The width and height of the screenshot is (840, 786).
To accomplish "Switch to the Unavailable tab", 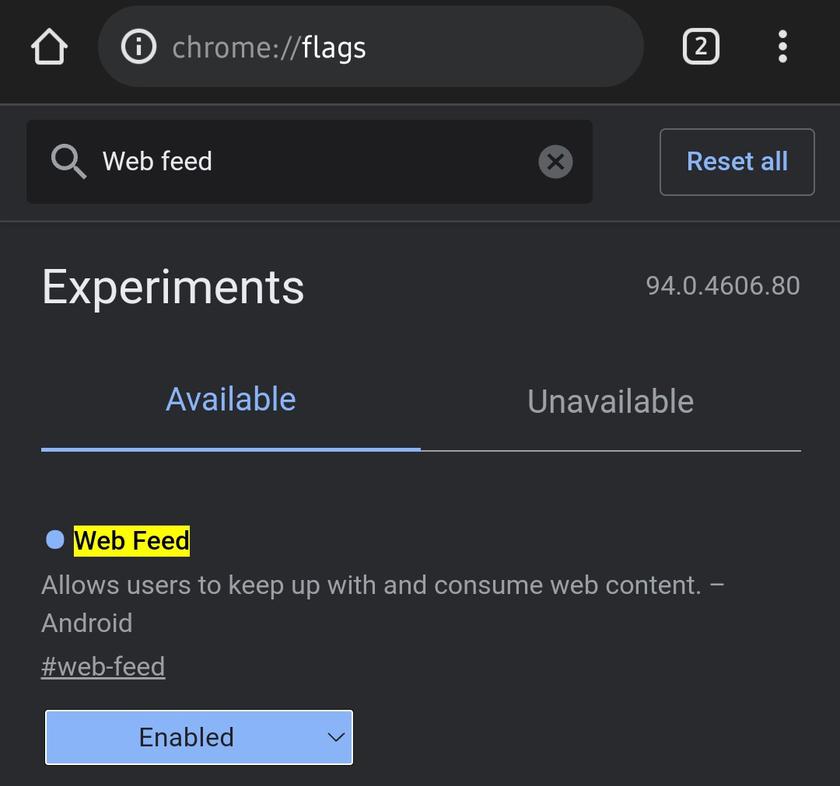I will pos(610,402).
